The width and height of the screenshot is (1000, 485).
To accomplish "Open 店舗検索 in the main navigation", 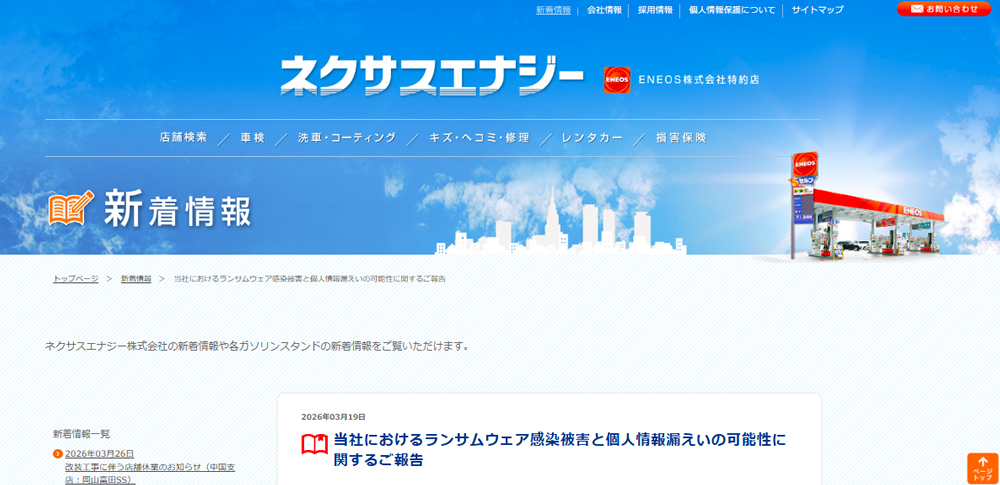I will (183, 138).
